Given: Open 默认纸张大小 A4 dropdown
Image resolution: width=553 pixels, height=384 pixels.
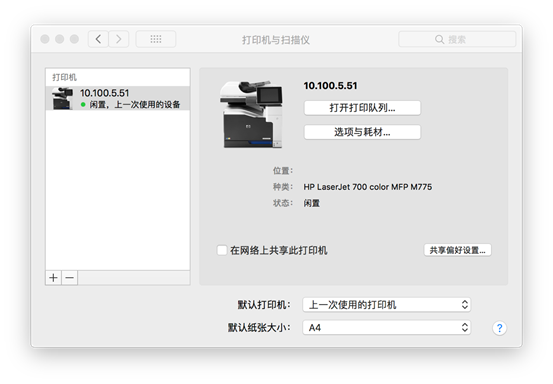Looking at the screenshot, I should tap(387, 328).
